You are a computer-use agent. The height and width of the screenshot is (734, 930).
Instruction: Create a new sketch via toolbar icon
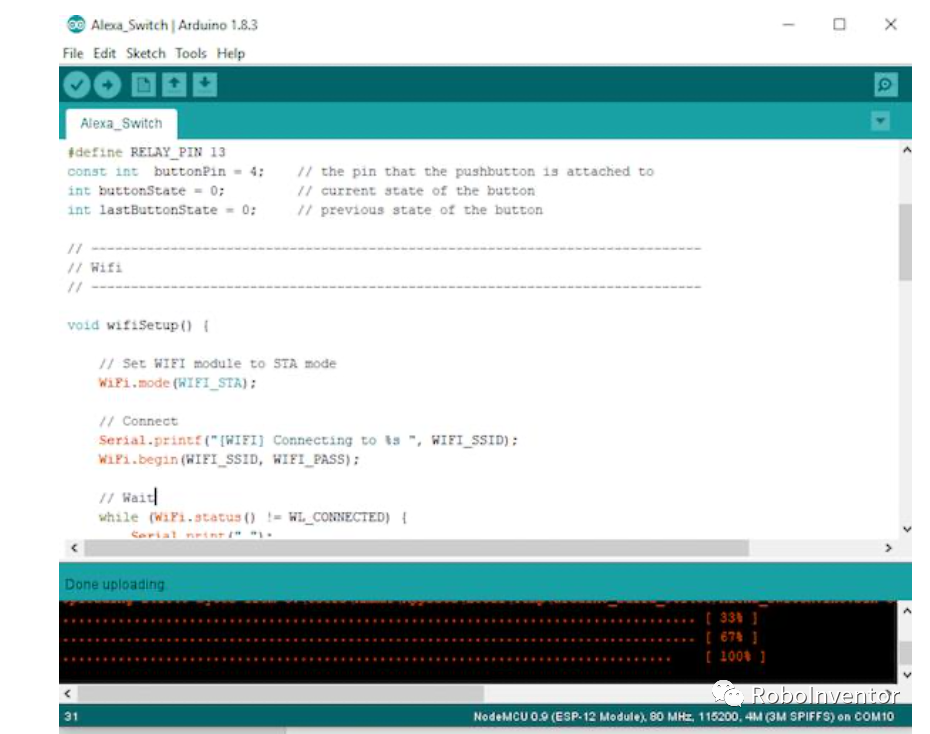coord(143,84)
